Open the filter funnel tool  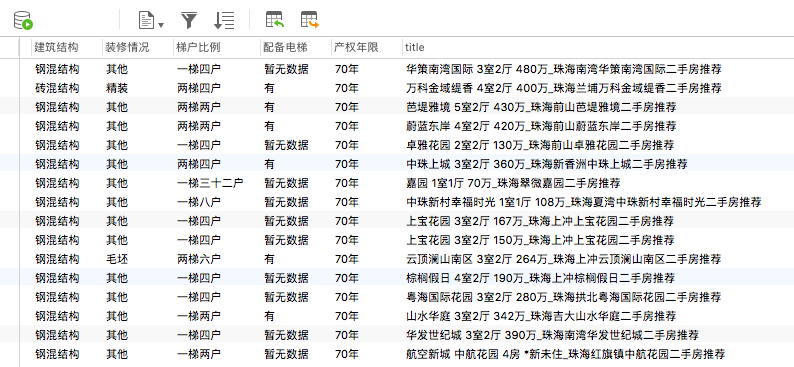189,20
